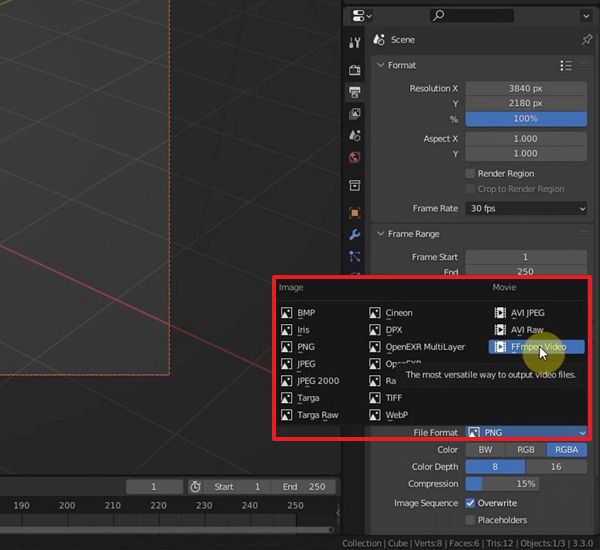600x550 pixels.
Task: Open the properties options dropdown arrow
Action: (x=586, y=16)
